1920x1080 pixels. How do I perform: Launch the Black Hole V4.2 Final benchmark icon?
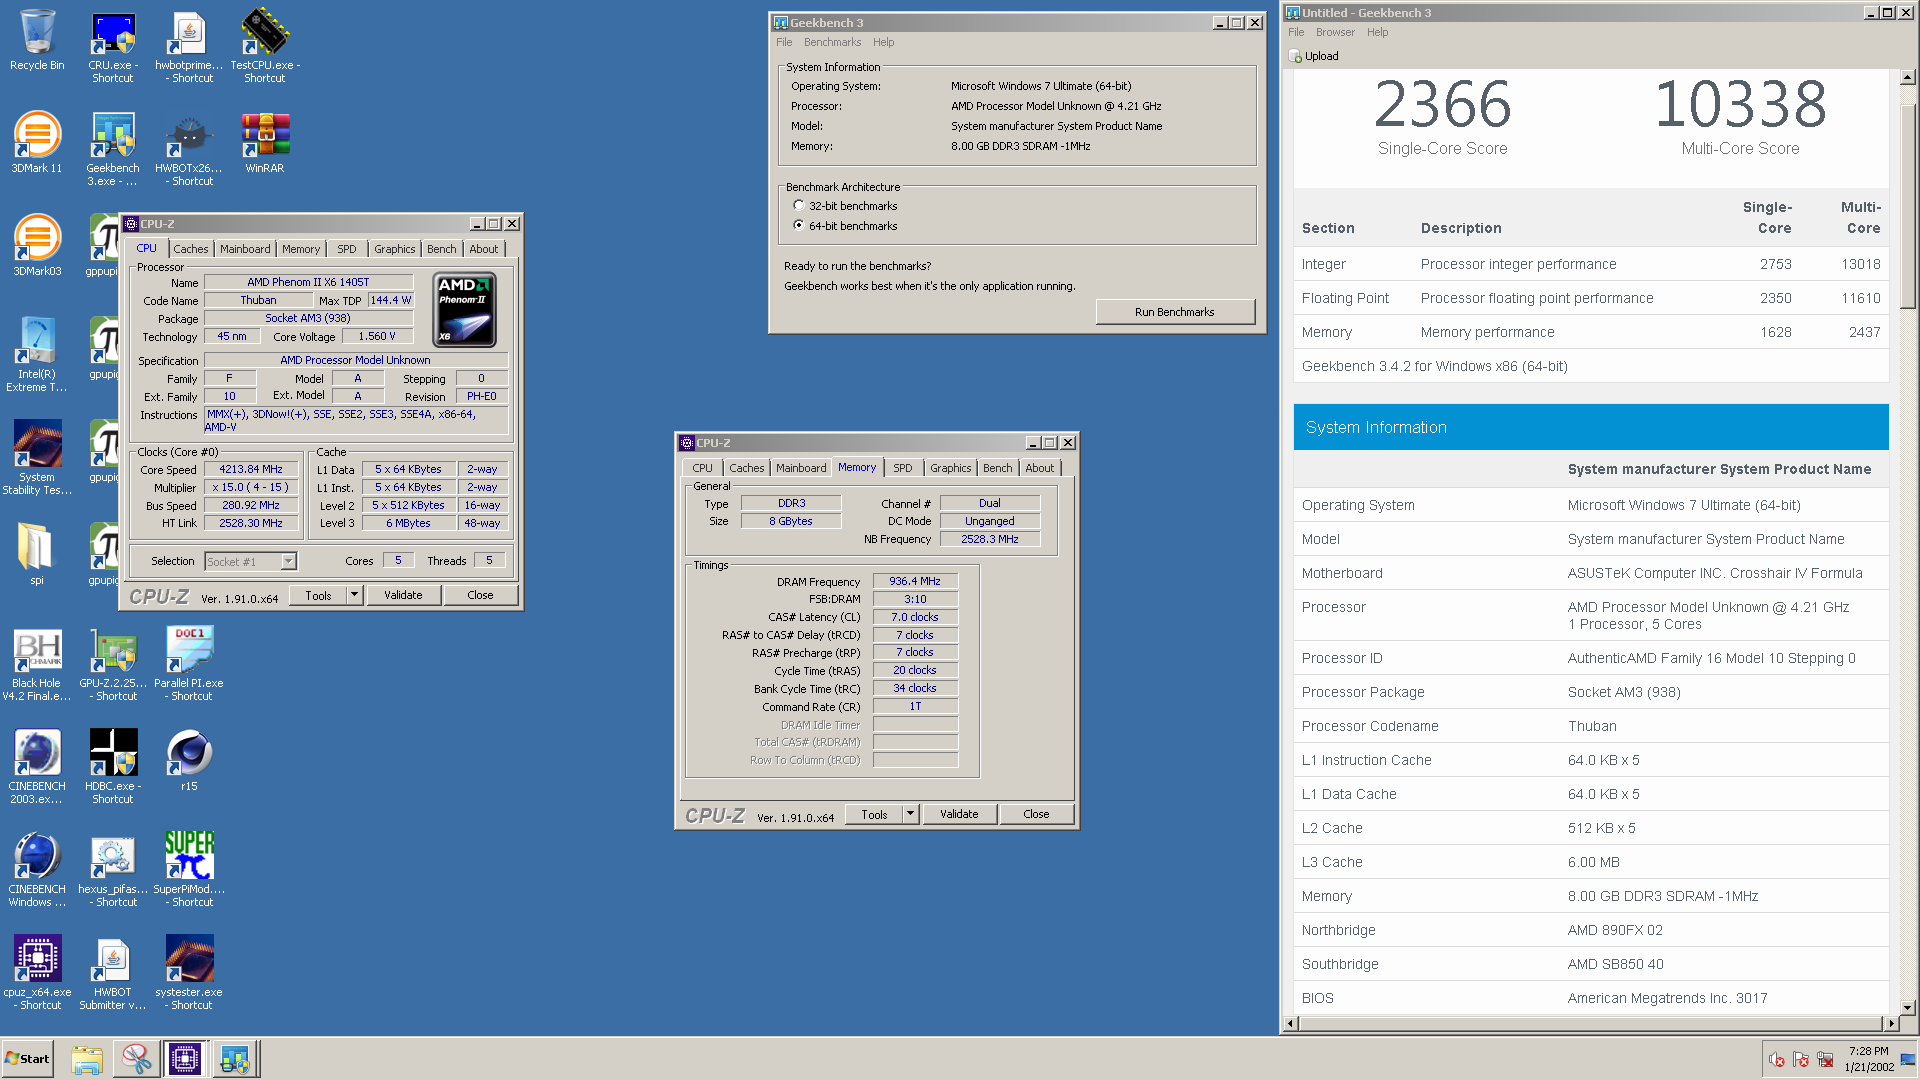coord(37,665)
